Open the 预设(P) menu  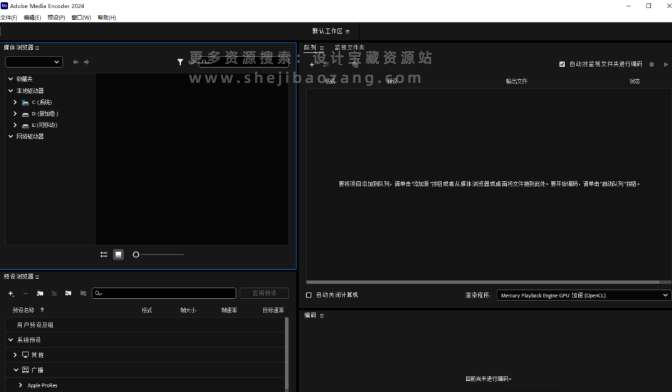click(x=56, y=18)
